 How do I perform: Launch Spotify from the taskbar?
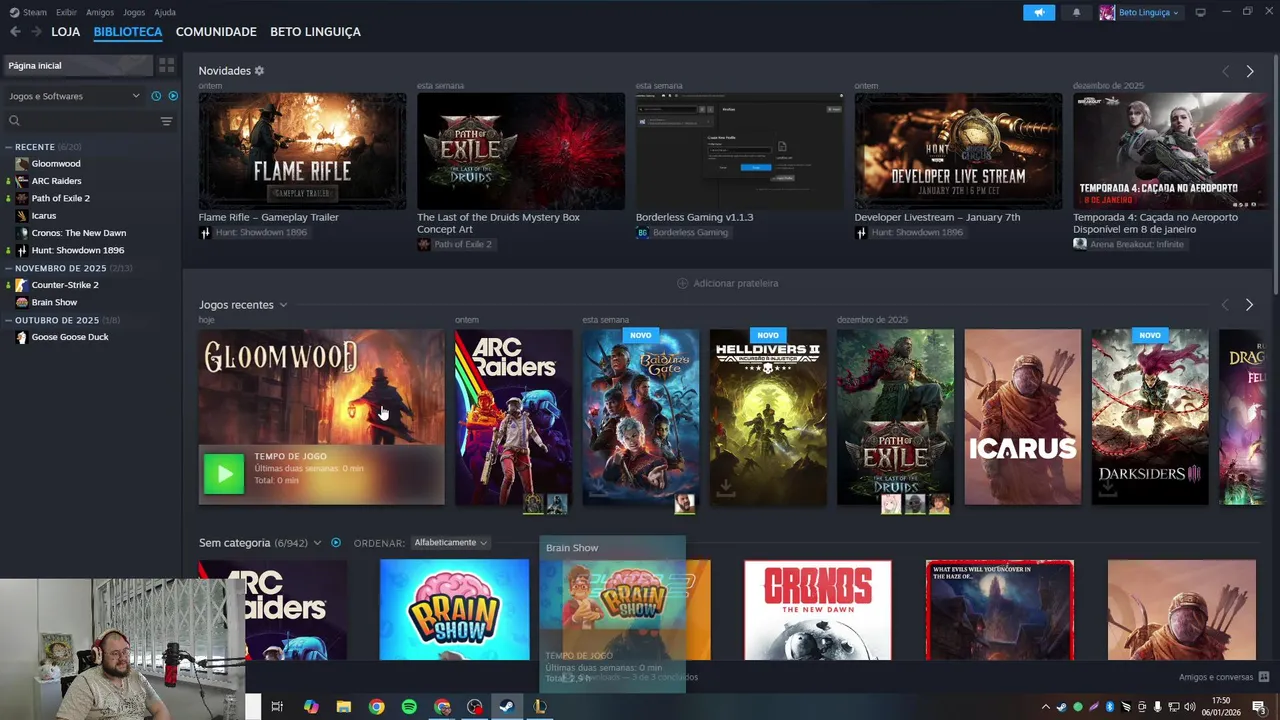409,707
